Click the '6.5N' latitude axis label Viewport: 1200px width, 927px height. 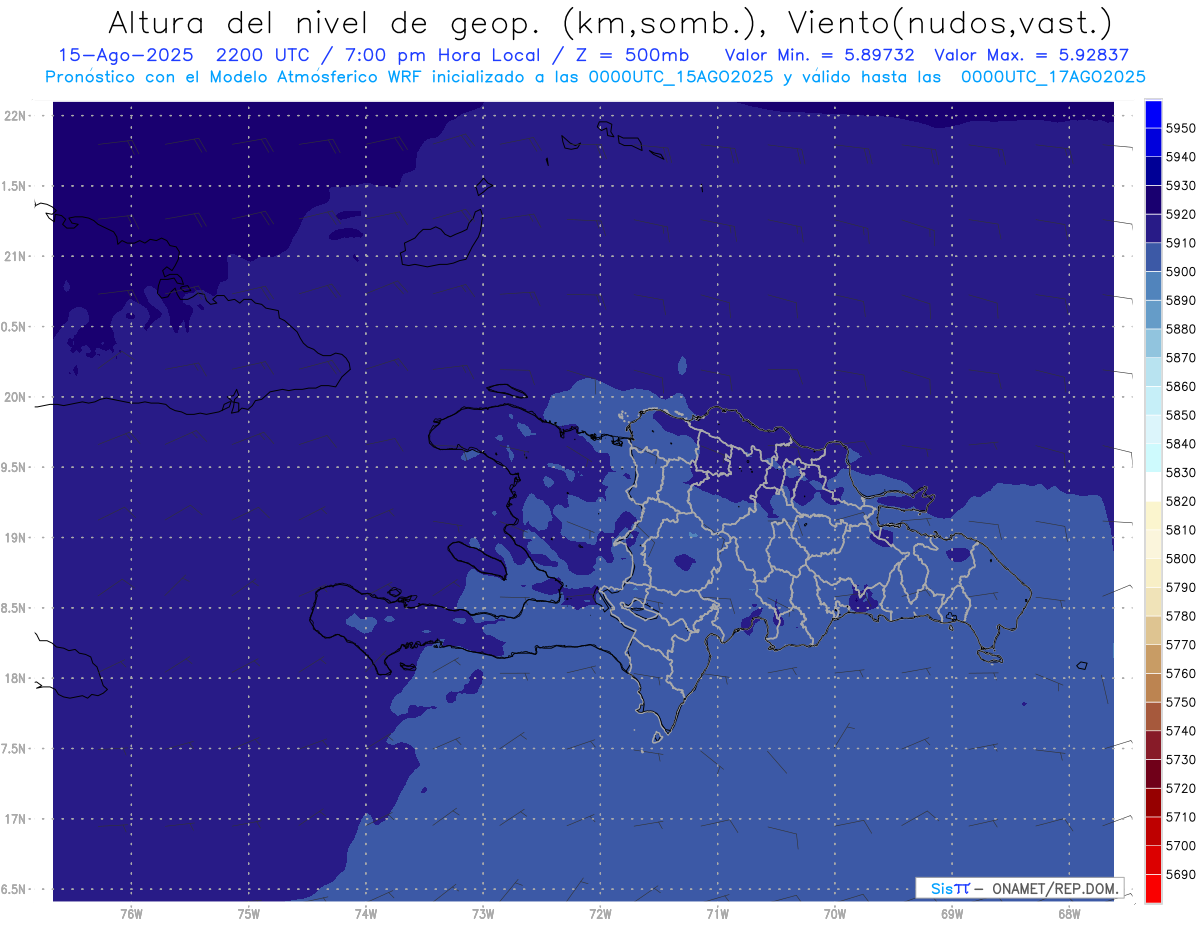[14, 889]
